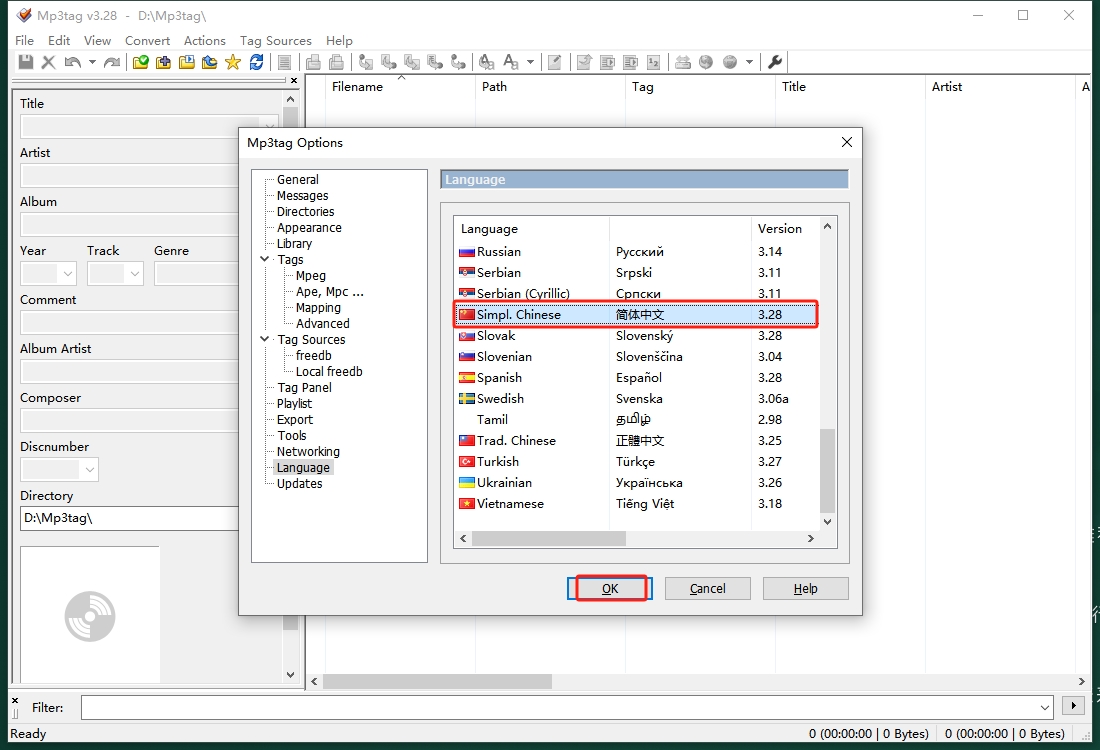Open the File menu
This screenshot has width=1100, height=750.
pos(25,41)
